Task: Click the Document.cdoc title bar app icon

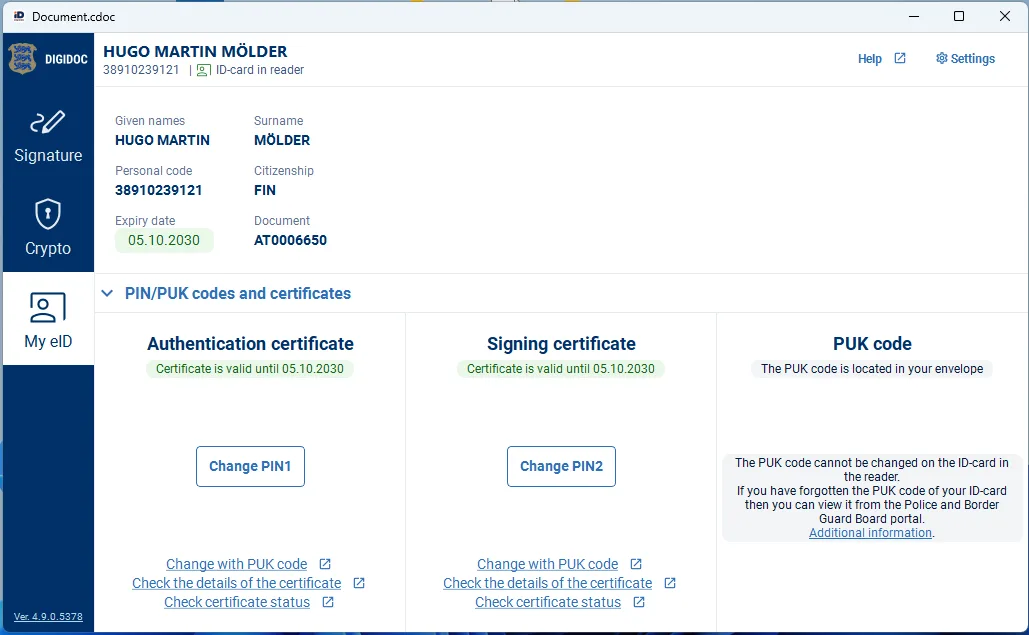Action: pos(19,16)
